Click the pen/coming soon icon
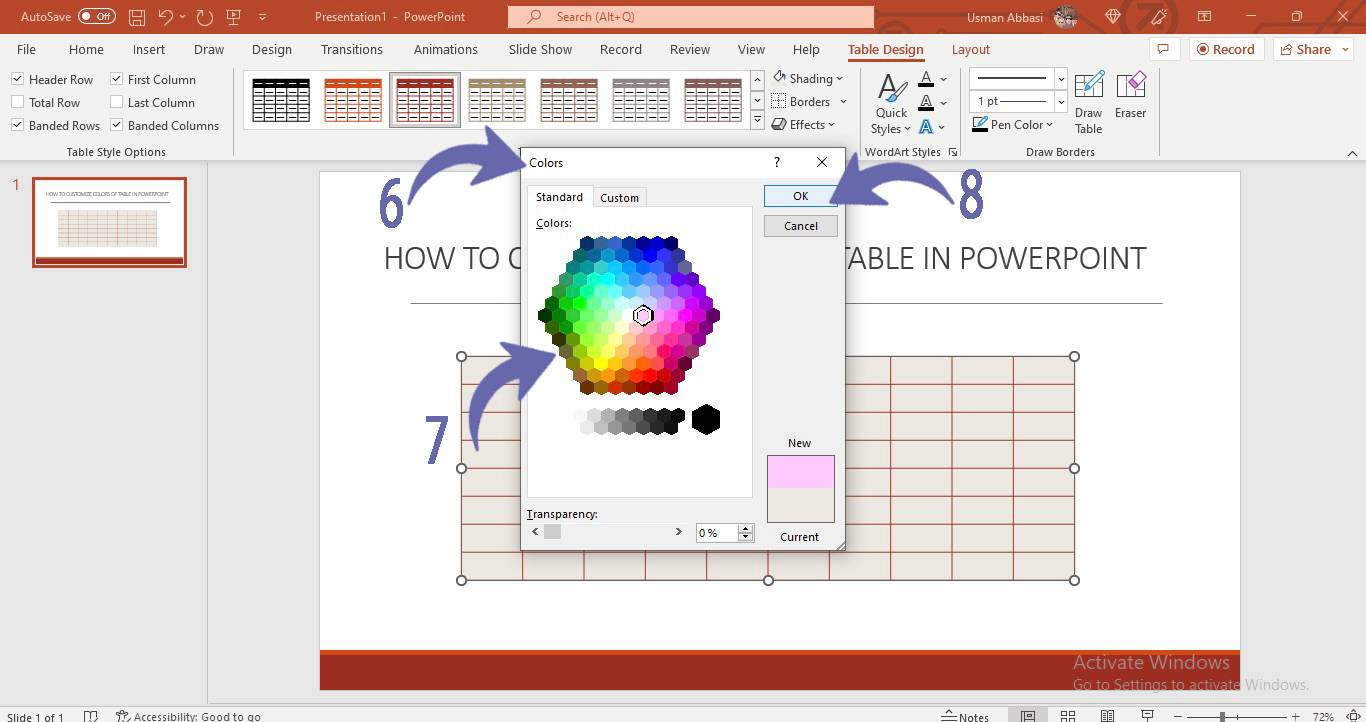This screenshot has width=1366, height=722. point(1159,17)
